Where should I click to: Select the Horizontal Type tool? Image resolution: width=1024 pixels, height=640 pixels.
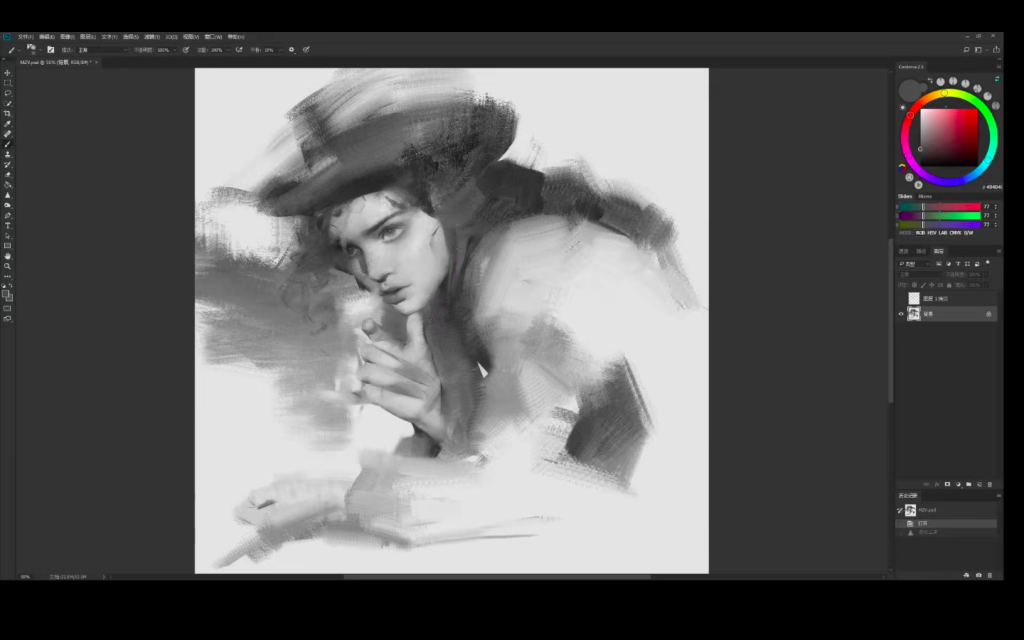click(x=7, y=225)
